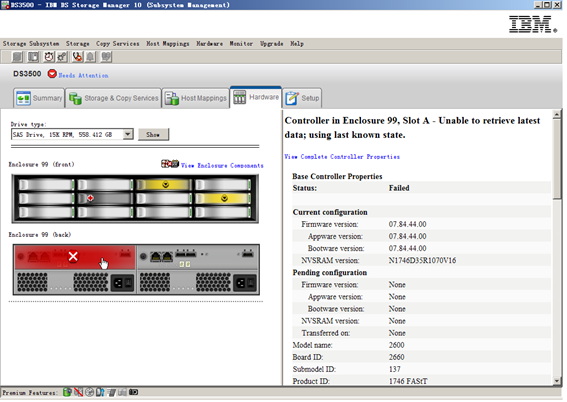Click the properties scrollbar up arrow
This screenshot has width=567, height=402.
point(557,115)
